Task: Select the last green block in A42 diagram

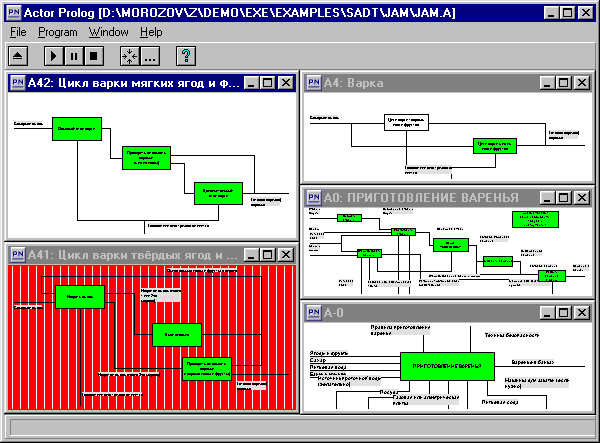Action: [218, 194]
